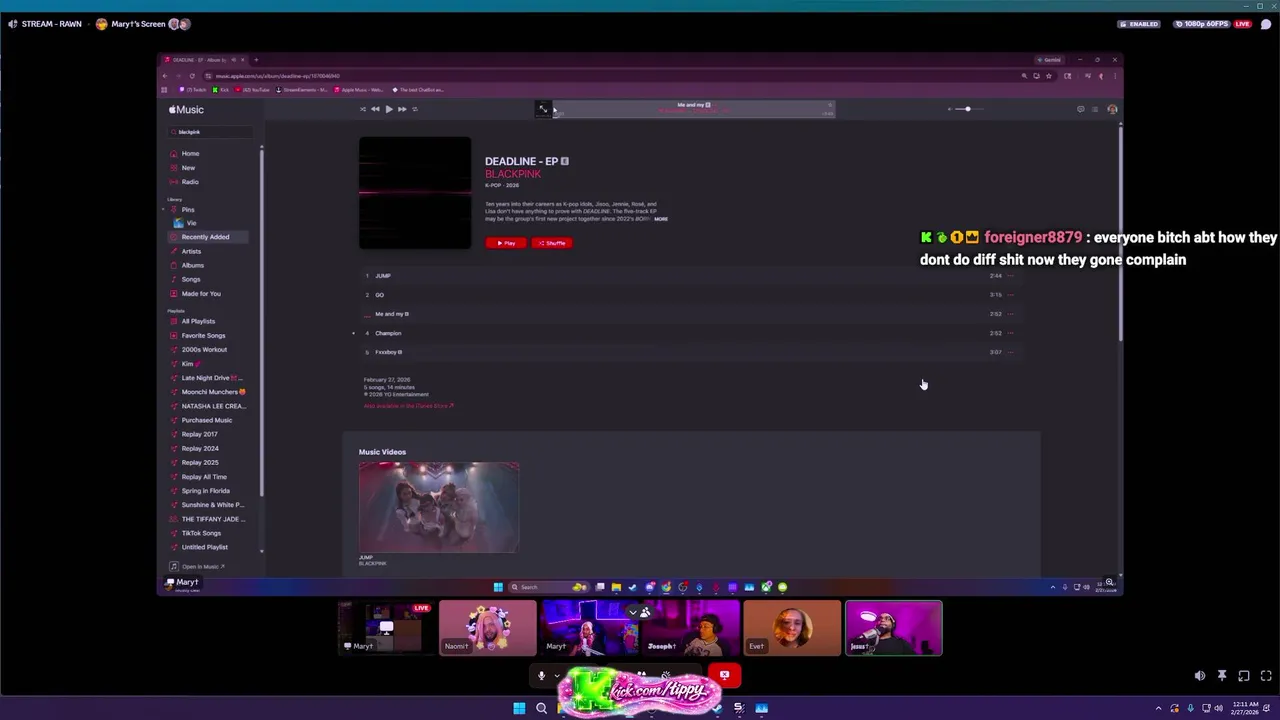Image resolution: width=1280 pixels, height=720 pixels.
Task: Open Artists in library sidebar
Action: 191,251
